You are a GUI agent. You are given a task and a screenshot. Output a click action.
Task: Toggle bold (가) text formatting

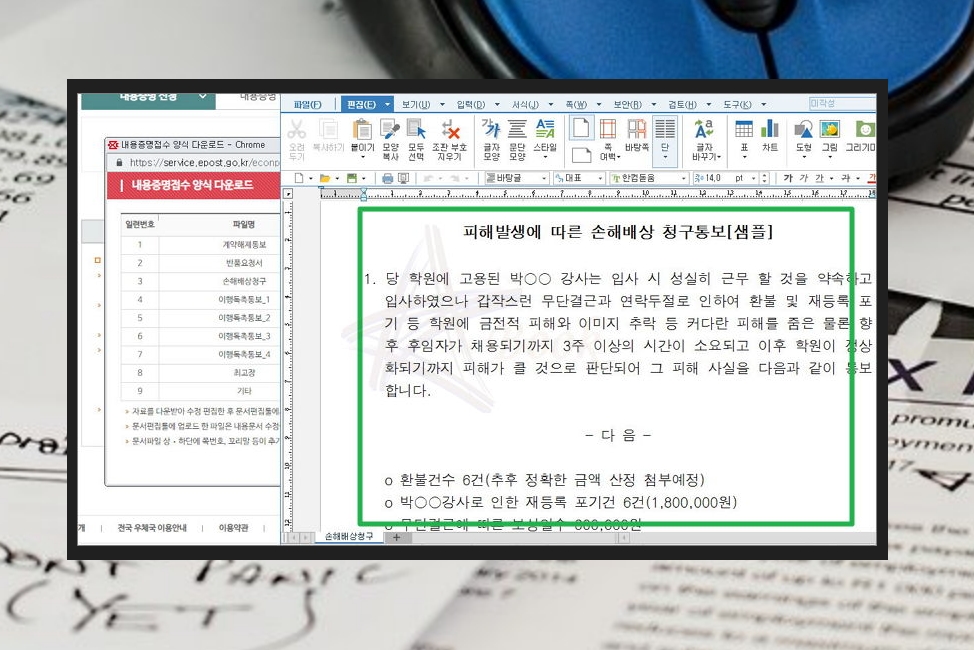788,178
